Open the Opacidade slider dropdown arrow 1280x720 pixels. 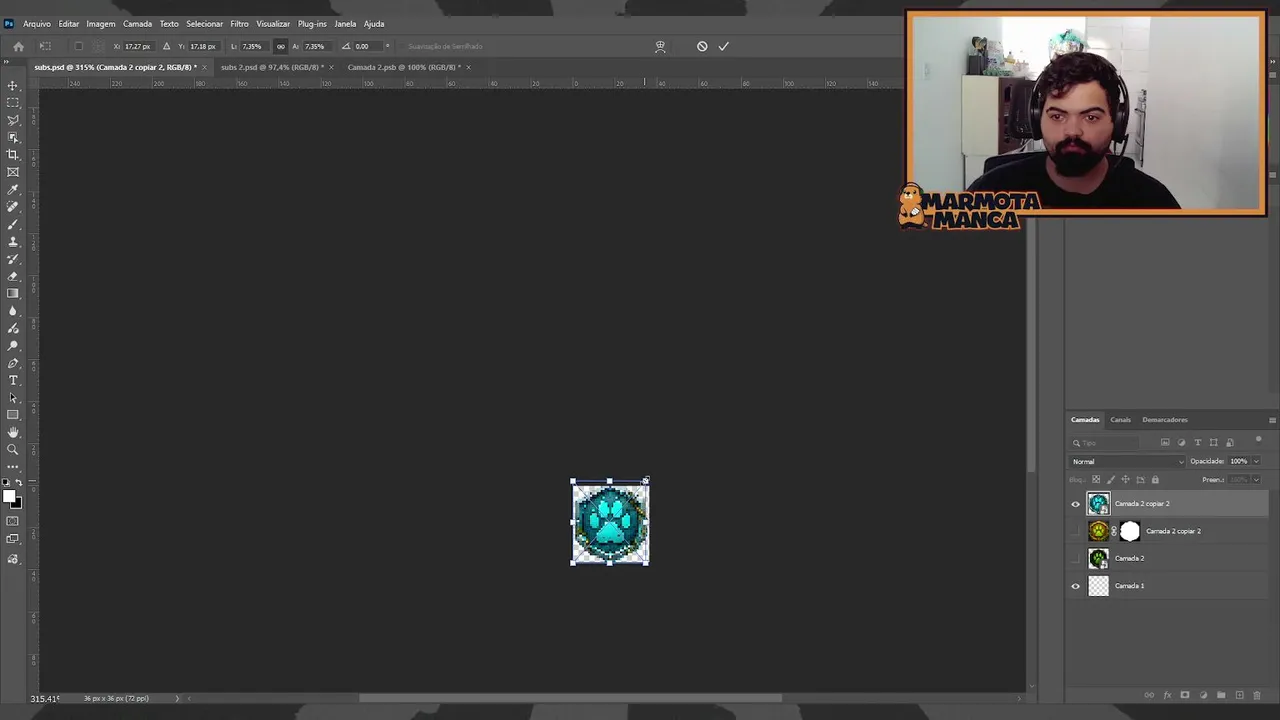click(x=1256, y=461)
